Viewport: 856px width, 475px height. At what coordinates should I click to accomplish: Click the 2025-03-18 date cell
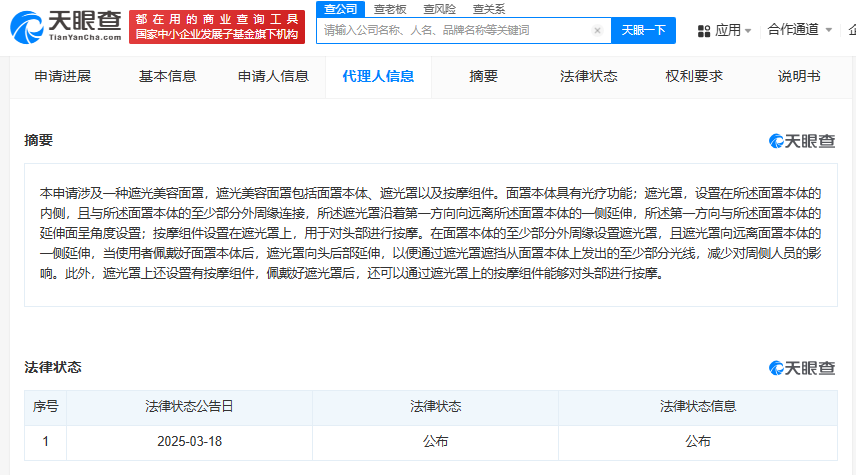point(189,441)
